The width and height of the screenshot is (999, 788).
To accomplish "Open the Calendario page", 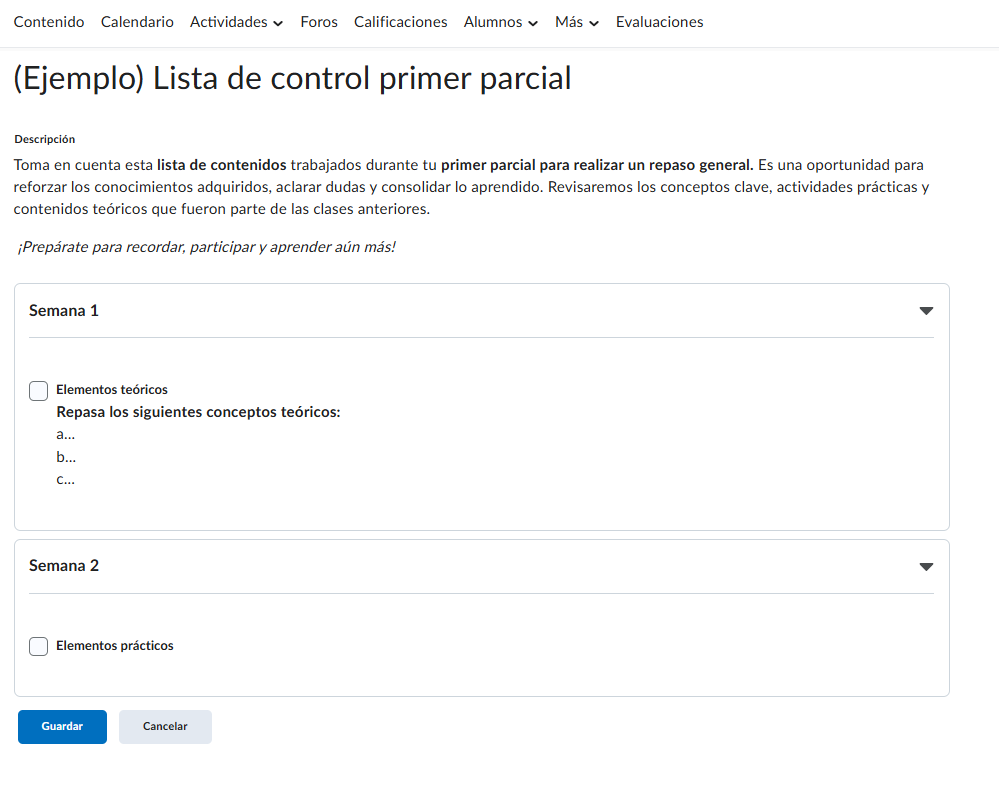I will tap(137, 22).
